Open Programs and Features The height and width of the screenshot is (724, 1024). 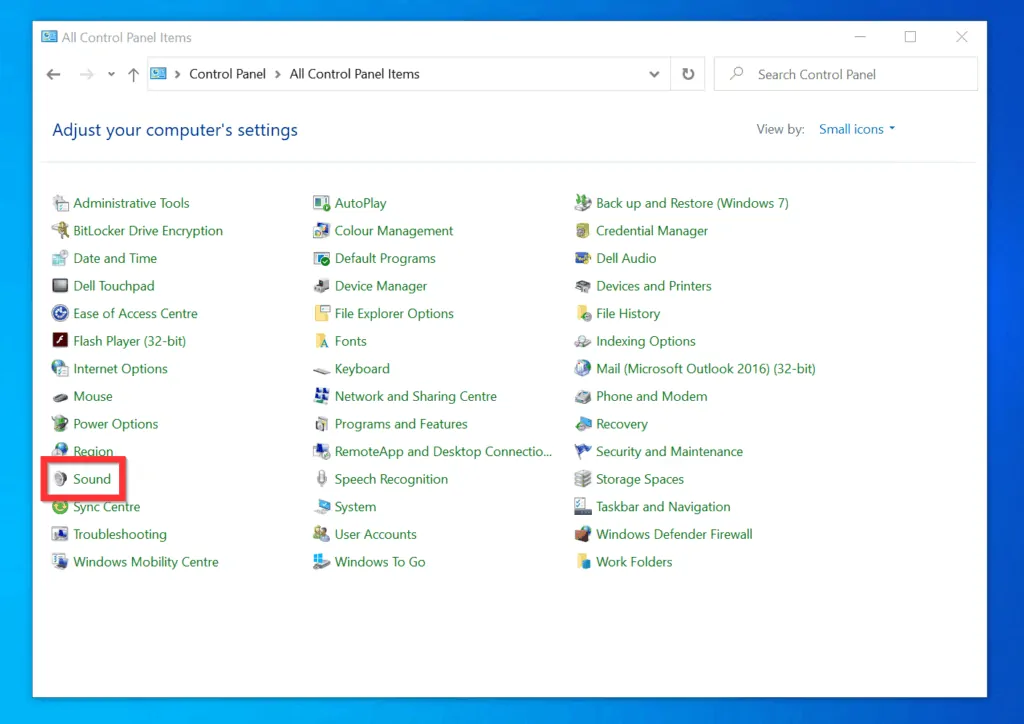[401, 423]
